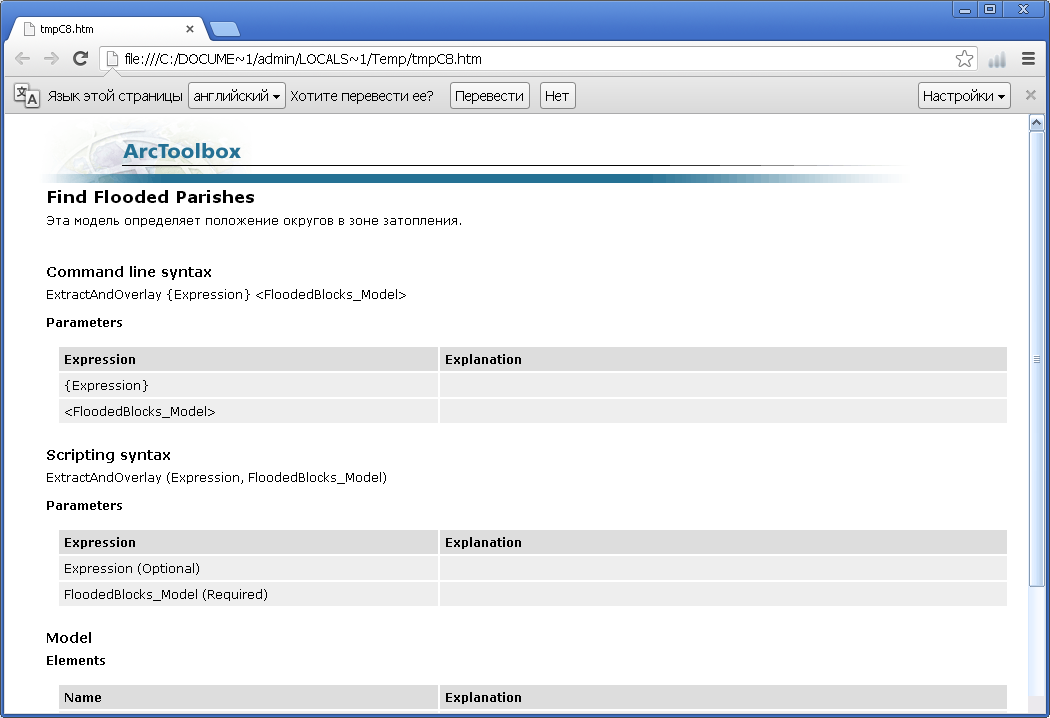Image resolution: width=1050 pixels, height=718 pixels.
Task: Click the <FloodedBlocks_Model> table cell
Action: 248,411
